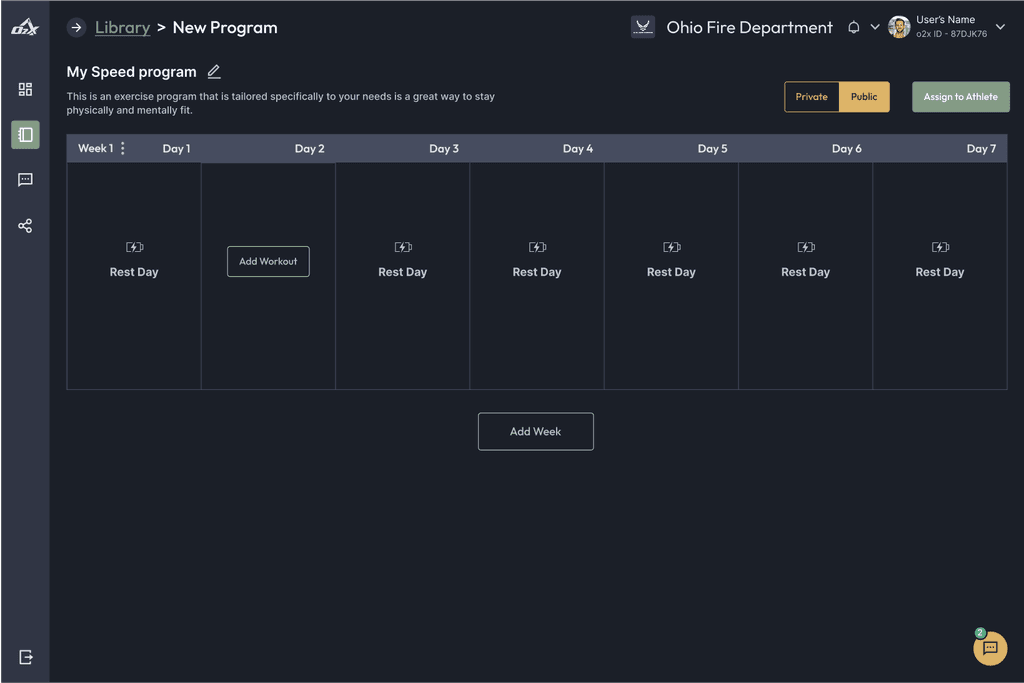Select the Day 5 column header
The image size is (1024, 683).
coord(712,148)
